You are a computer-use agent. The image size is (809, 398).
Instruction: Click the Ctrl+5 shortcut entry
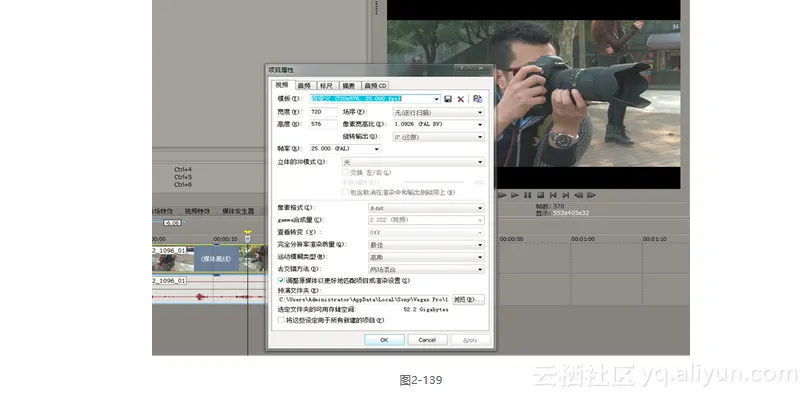coord(183,177)
